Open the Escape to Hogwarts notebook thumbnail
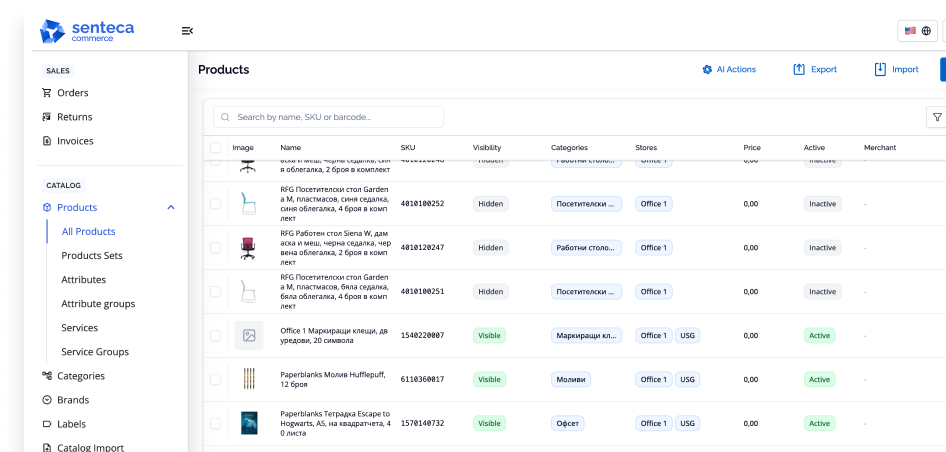The image size is (946, 452). tap(249, 424)
